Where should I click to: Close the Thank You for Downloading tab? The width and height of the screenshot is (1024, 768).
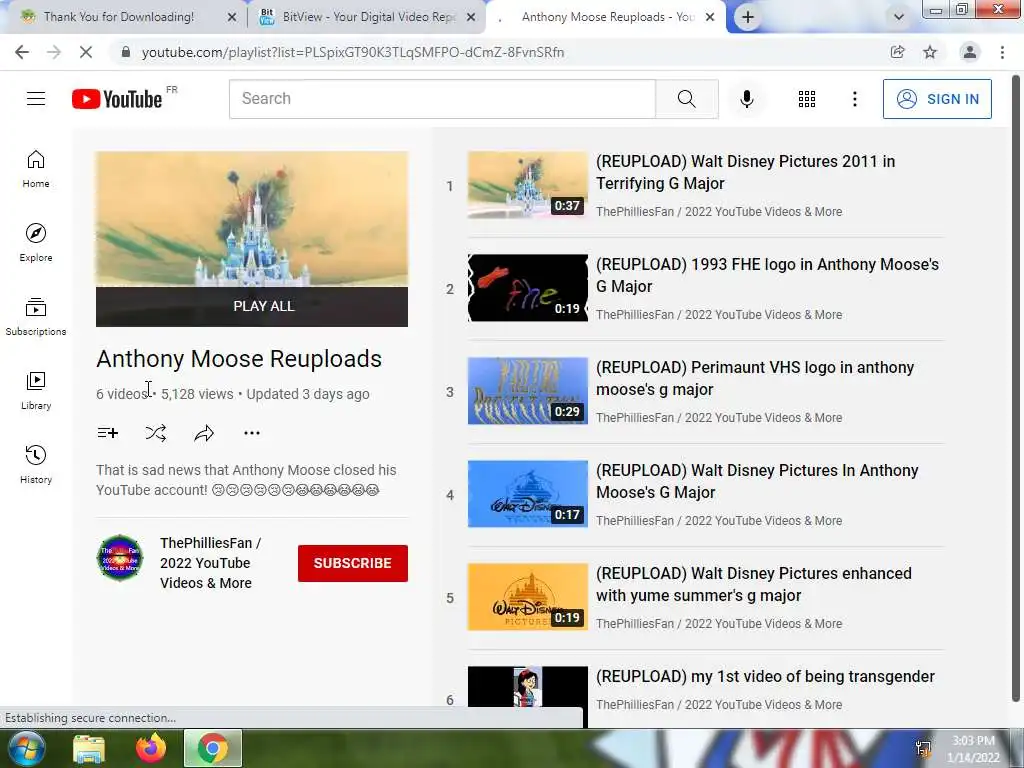click(x=232, y=17)
